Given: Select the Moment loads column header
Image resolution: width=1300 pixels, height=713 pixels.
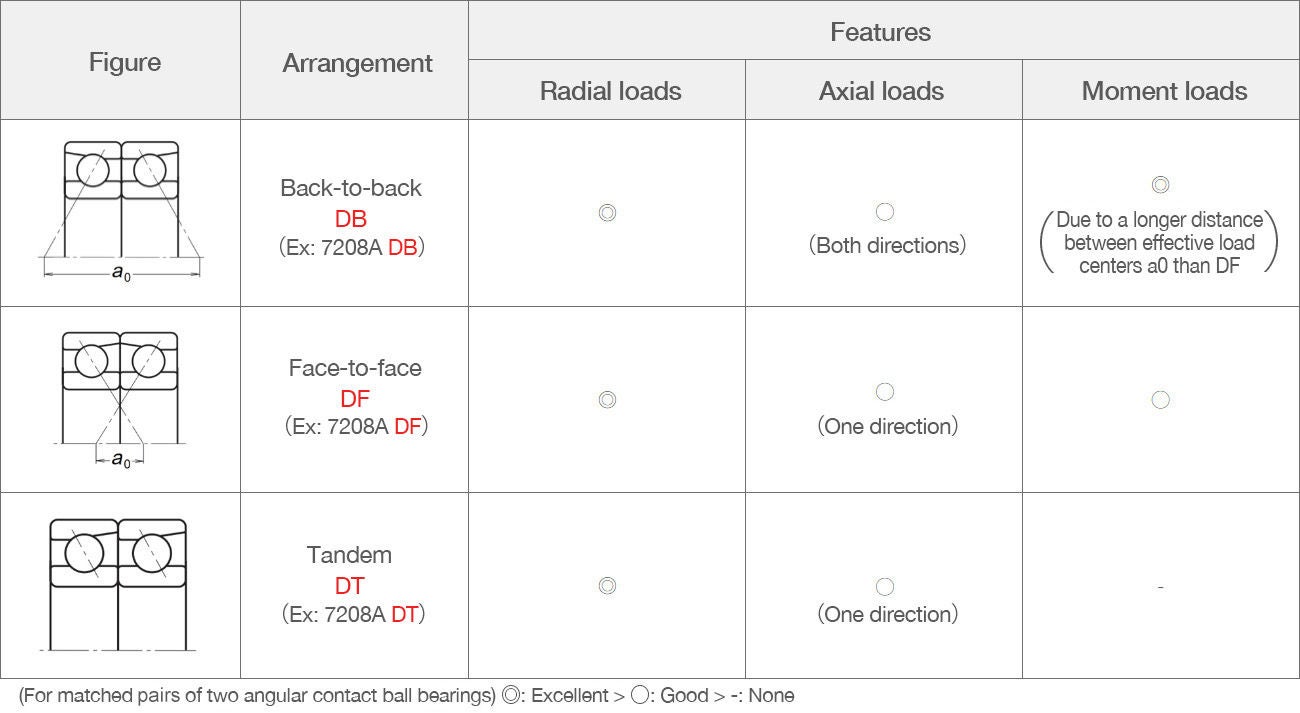Looking at the screenshot, I should click(x=1164, y=91).
